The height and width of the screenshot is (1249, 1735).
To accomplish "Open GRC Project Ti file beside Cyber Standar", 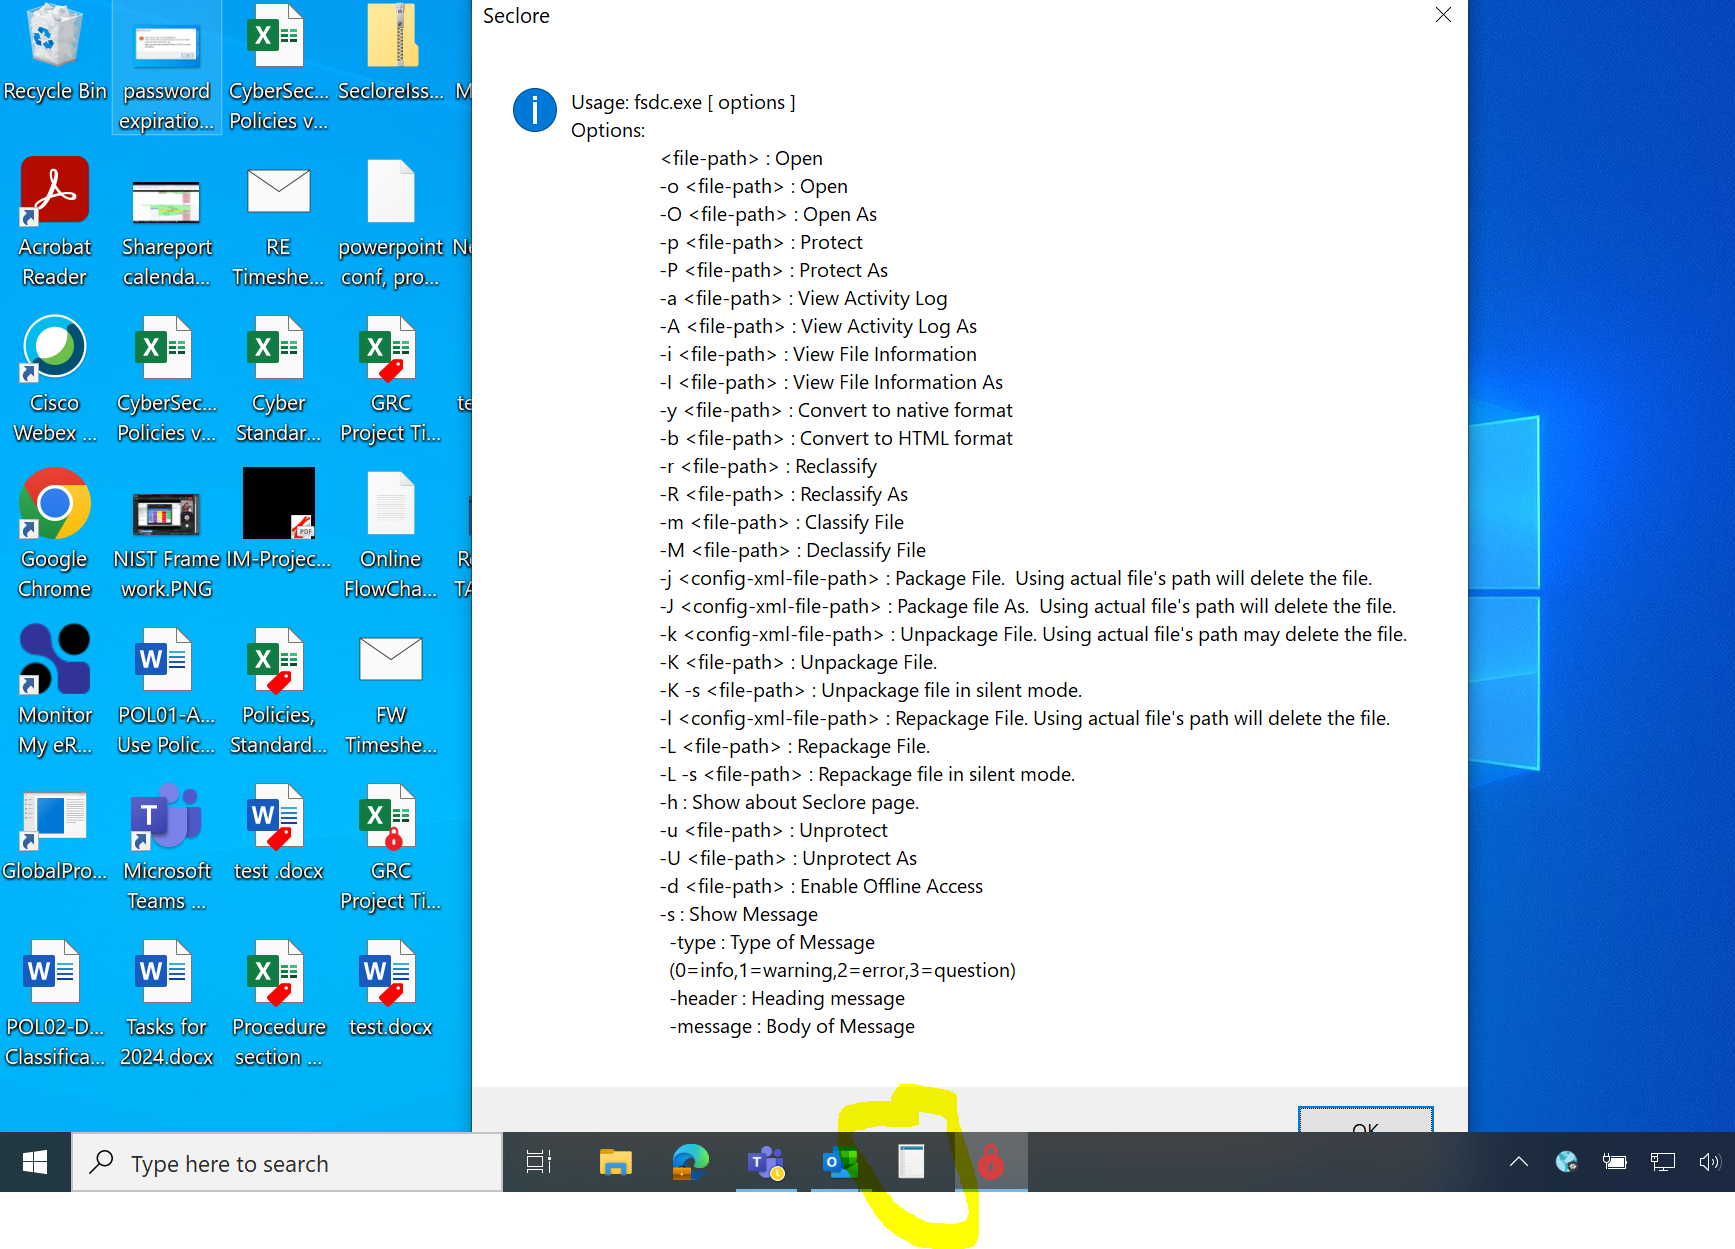I will (x=391, y=378).
